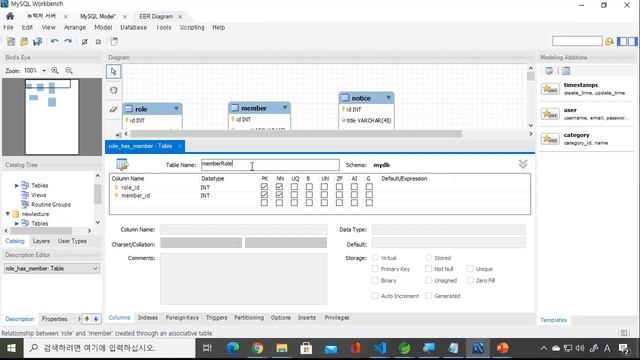Expand the member table dropdown arrow
640x360 pixels.
[285, 108]
